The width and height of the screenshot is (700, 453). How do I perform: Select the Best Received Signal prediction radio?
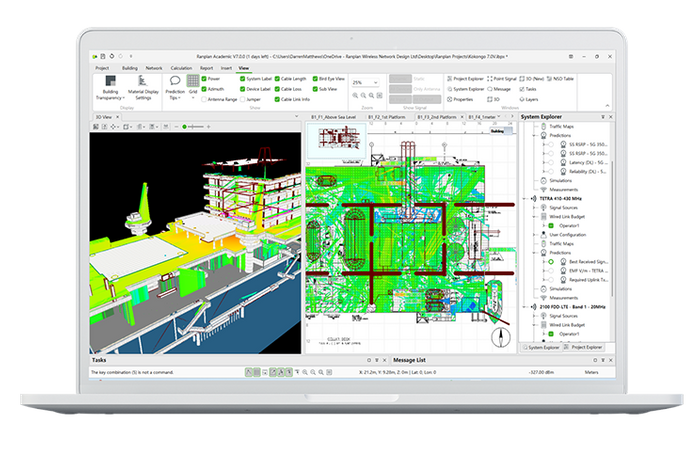click(551, 262)
